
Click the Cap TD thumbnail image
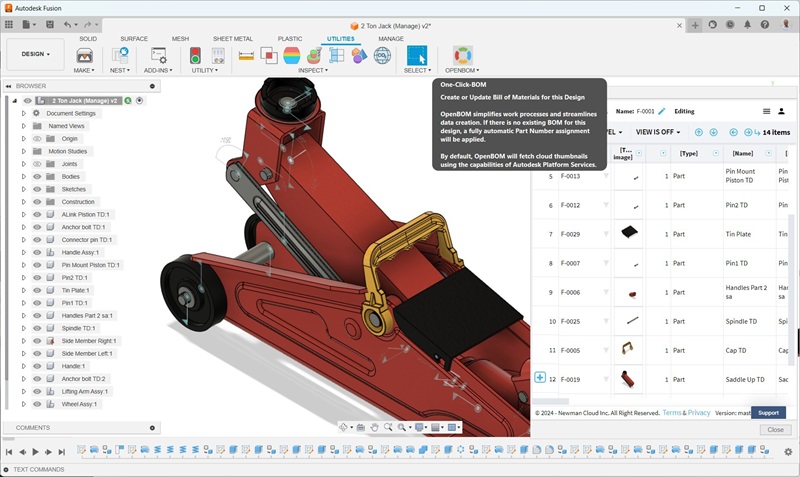[628, 348]
